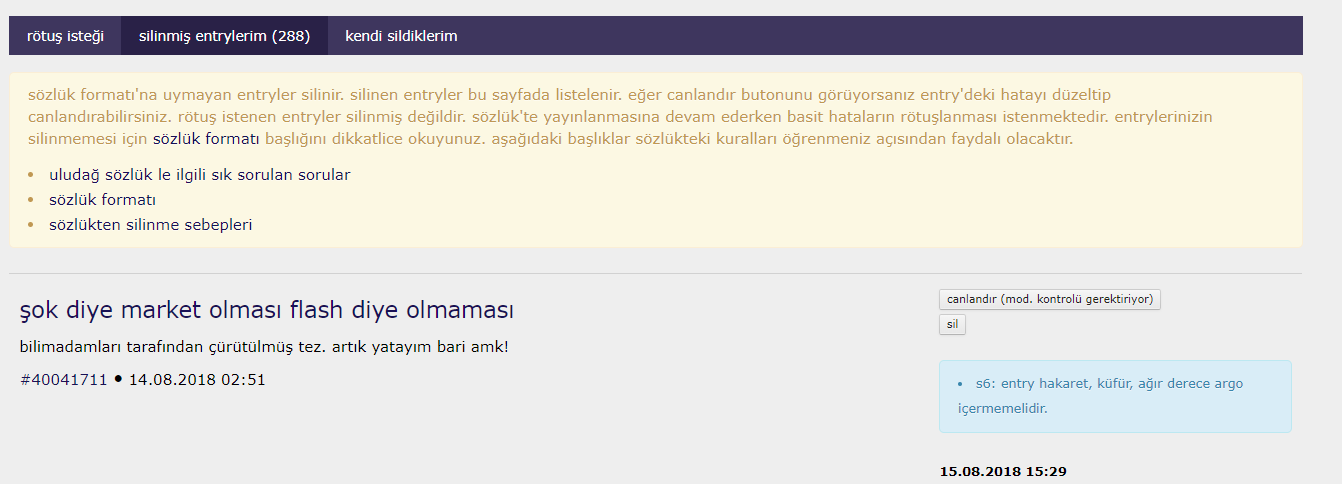Viewport: 1342px width, 484px height.
Task: Open the sözlükten silinme sebepleri link
Action: (x=150, y=224)
